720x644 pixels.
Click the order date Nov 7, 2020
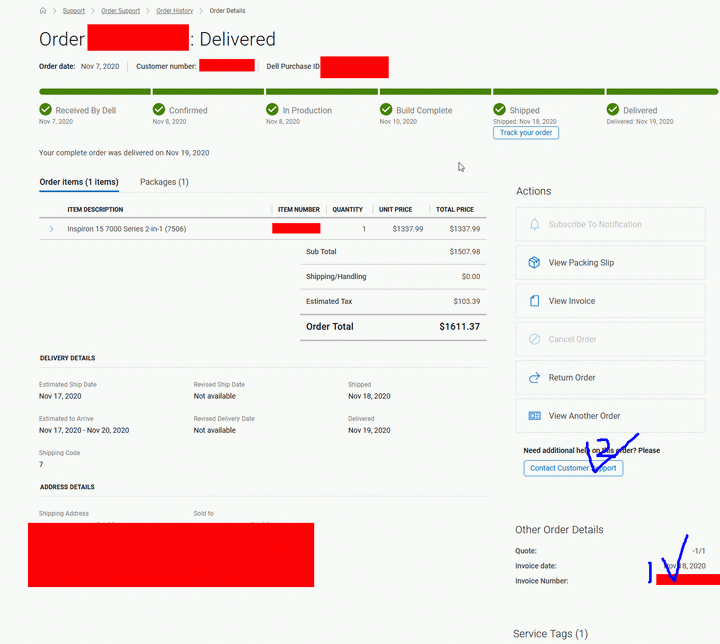click(100, 66)
